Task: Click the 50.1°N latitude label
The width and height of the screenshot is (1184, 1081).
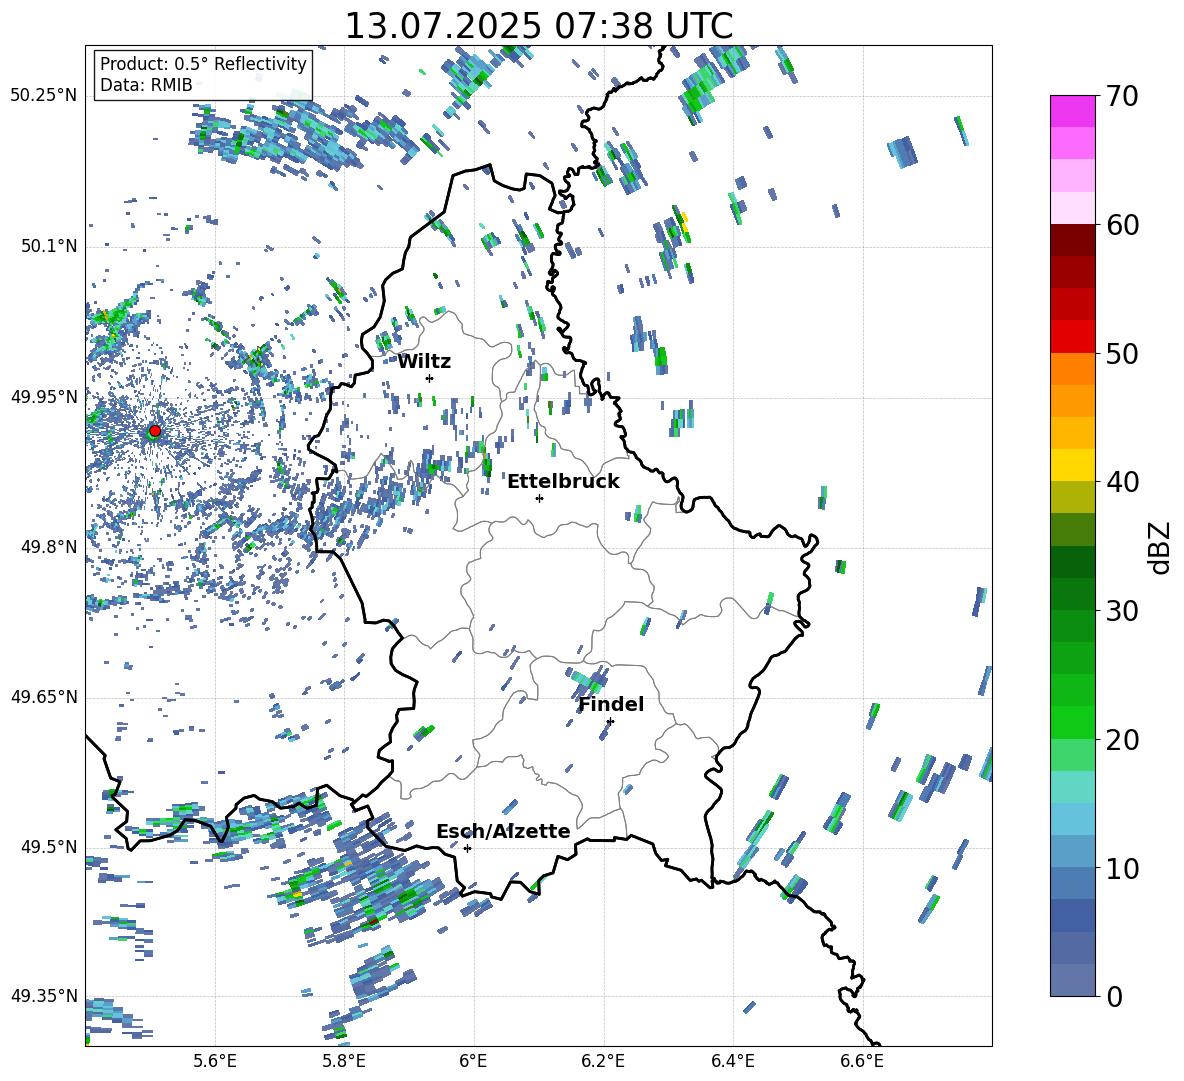Action: pyautogui.click(x=49, y=246)
